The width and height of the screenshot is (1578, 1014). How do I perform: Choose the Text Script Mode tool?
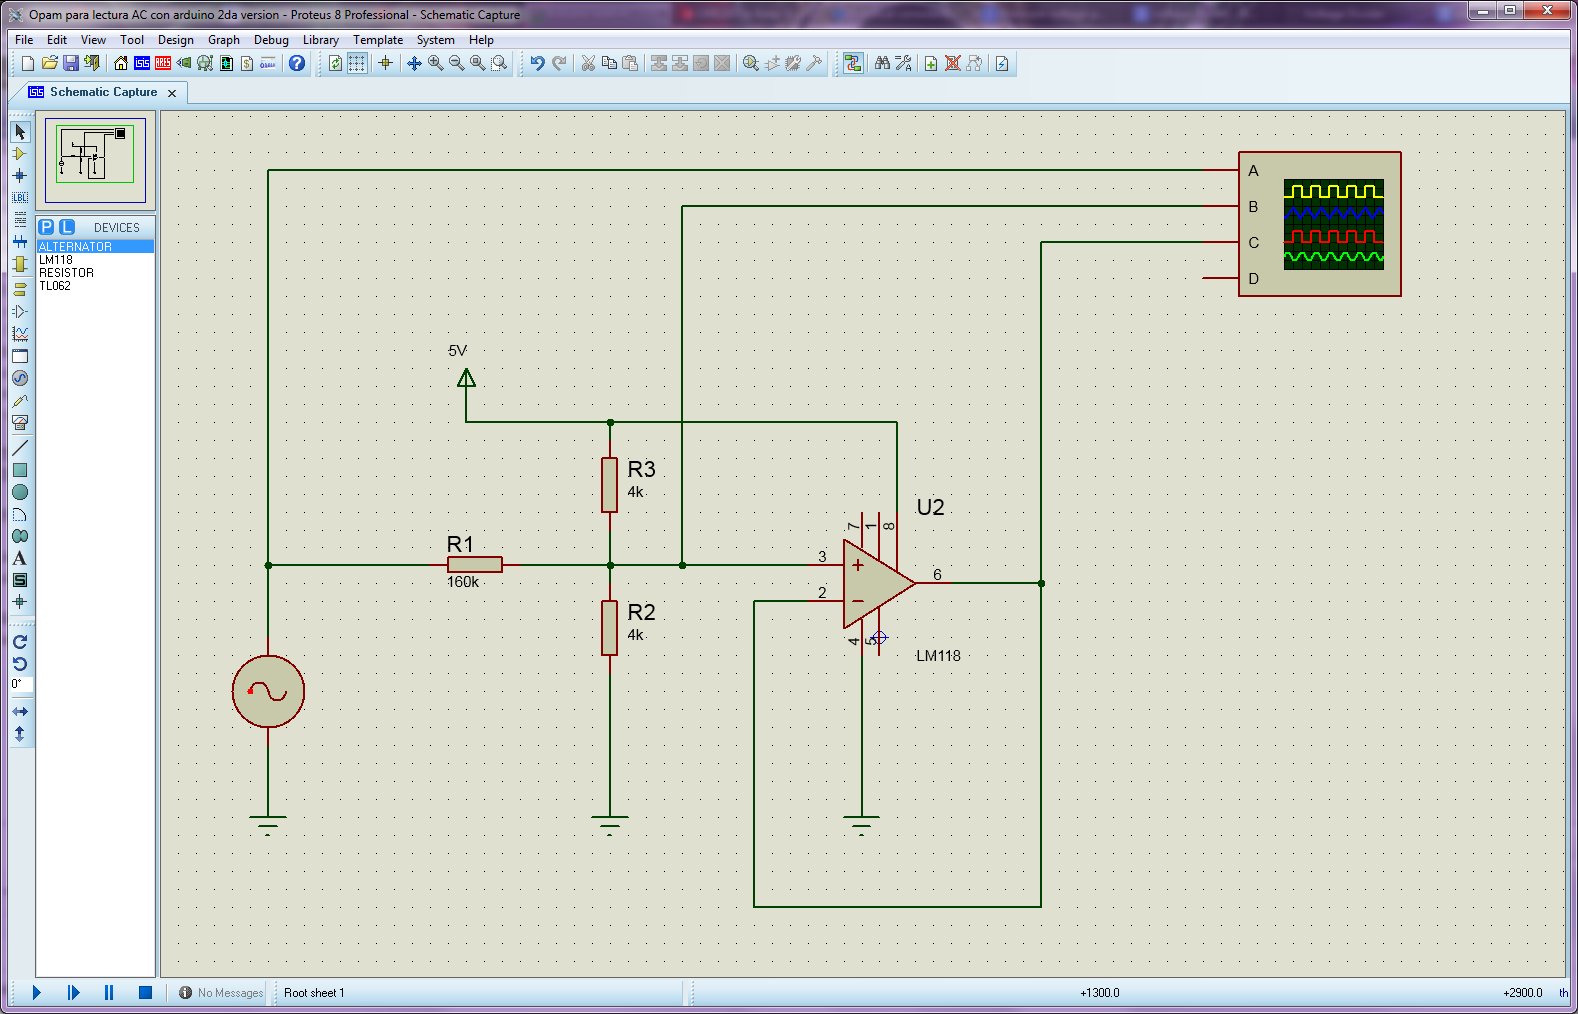pos(20,220)
